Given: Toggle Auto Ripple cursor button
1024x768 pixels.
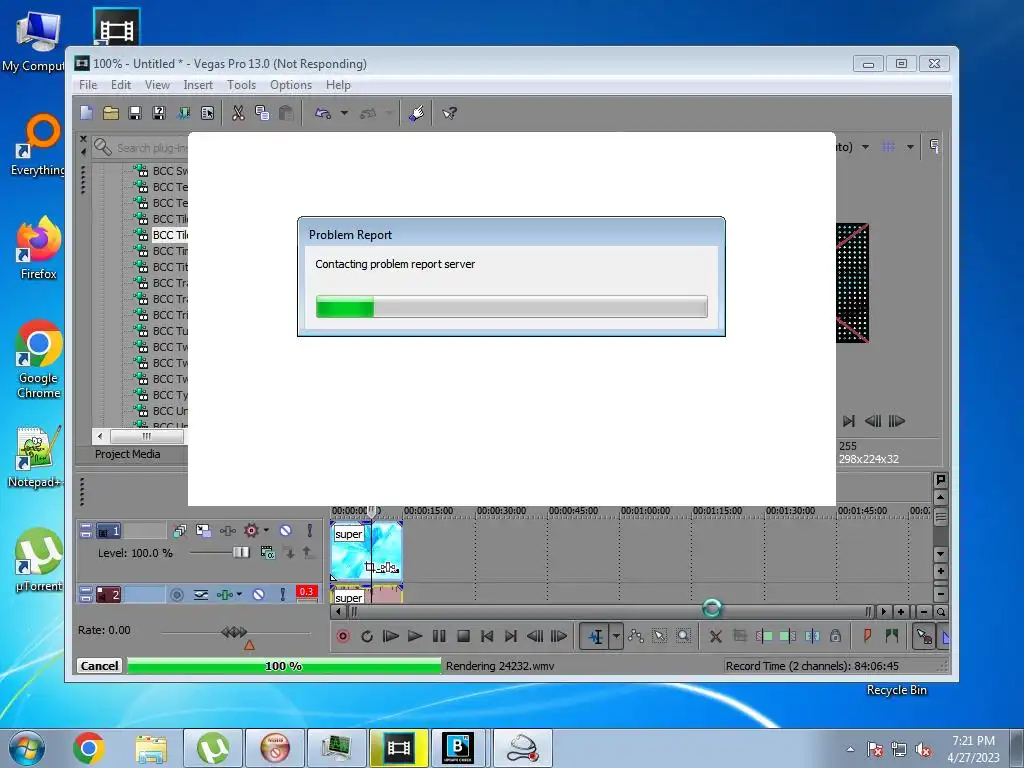Looking at the screenshot, I should pyautogui.click(x=923, y=636).
